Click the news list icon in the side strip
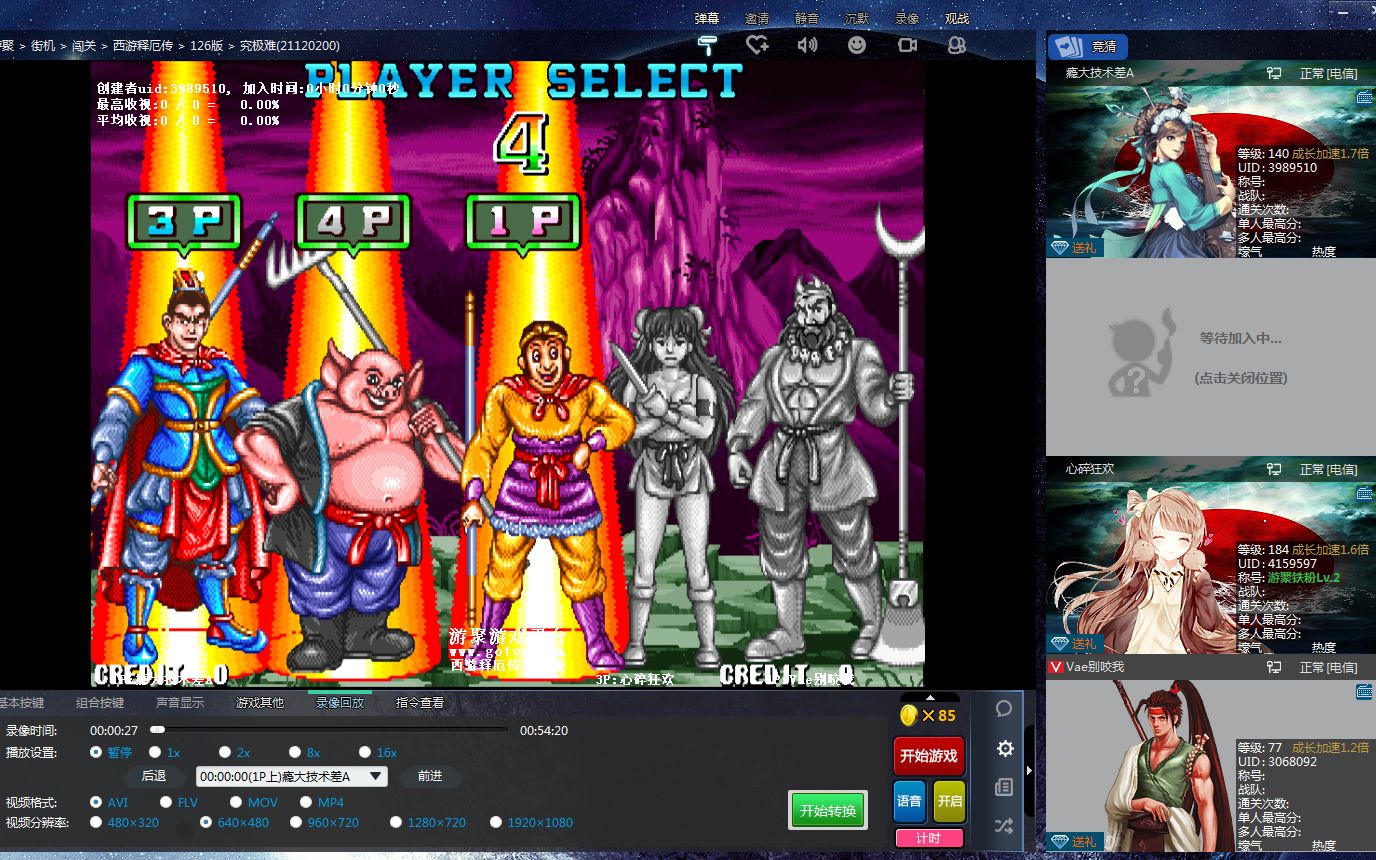The width and height of the screenshot is (1376, 860). [1005, 787]
